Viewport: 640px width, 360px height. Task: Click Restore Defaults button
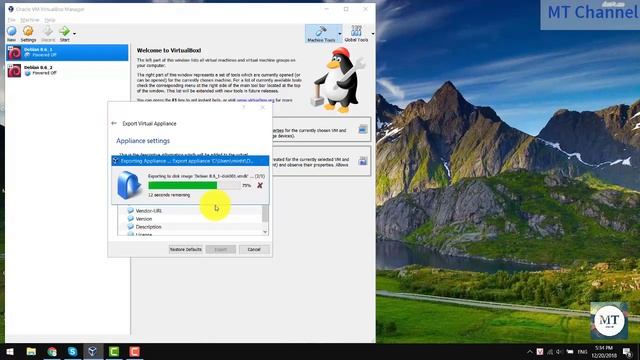point(185,249)
